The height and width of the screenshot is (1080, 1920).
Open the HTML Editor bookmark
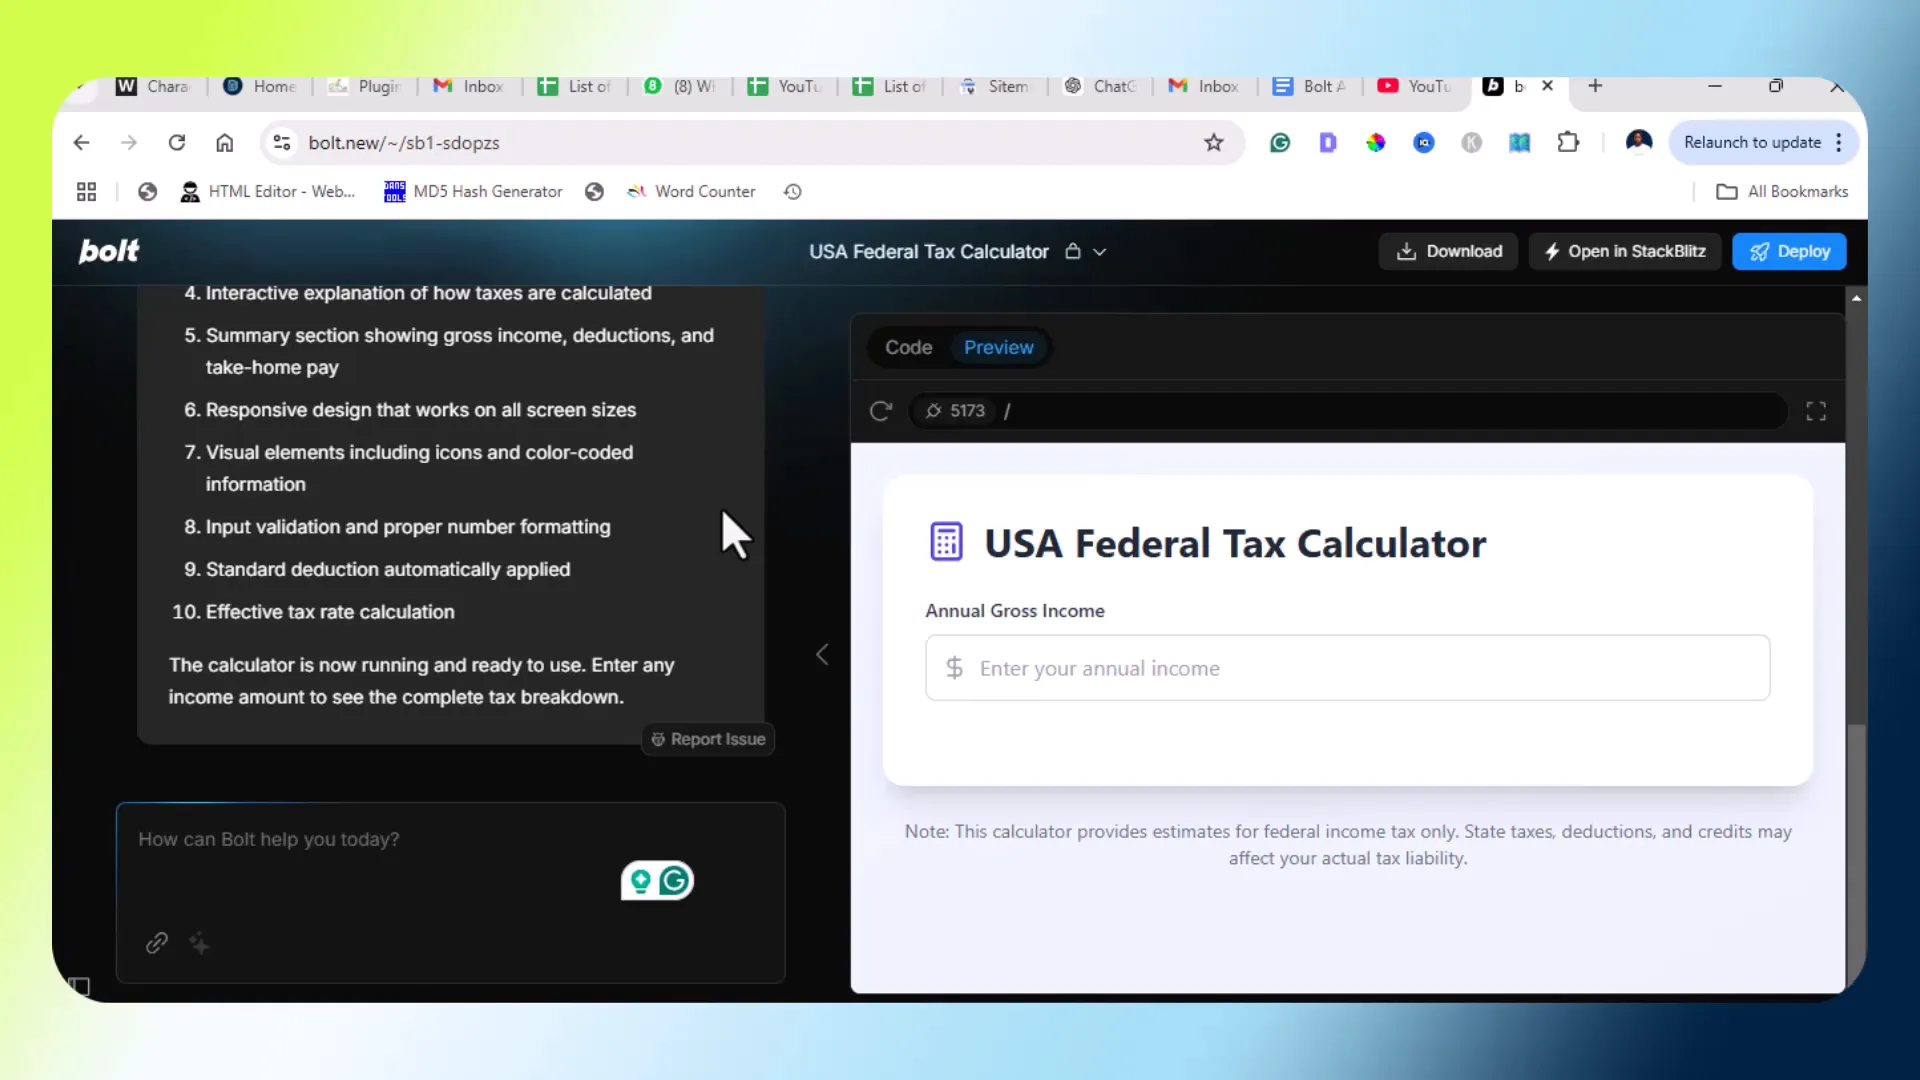(268, 192)
